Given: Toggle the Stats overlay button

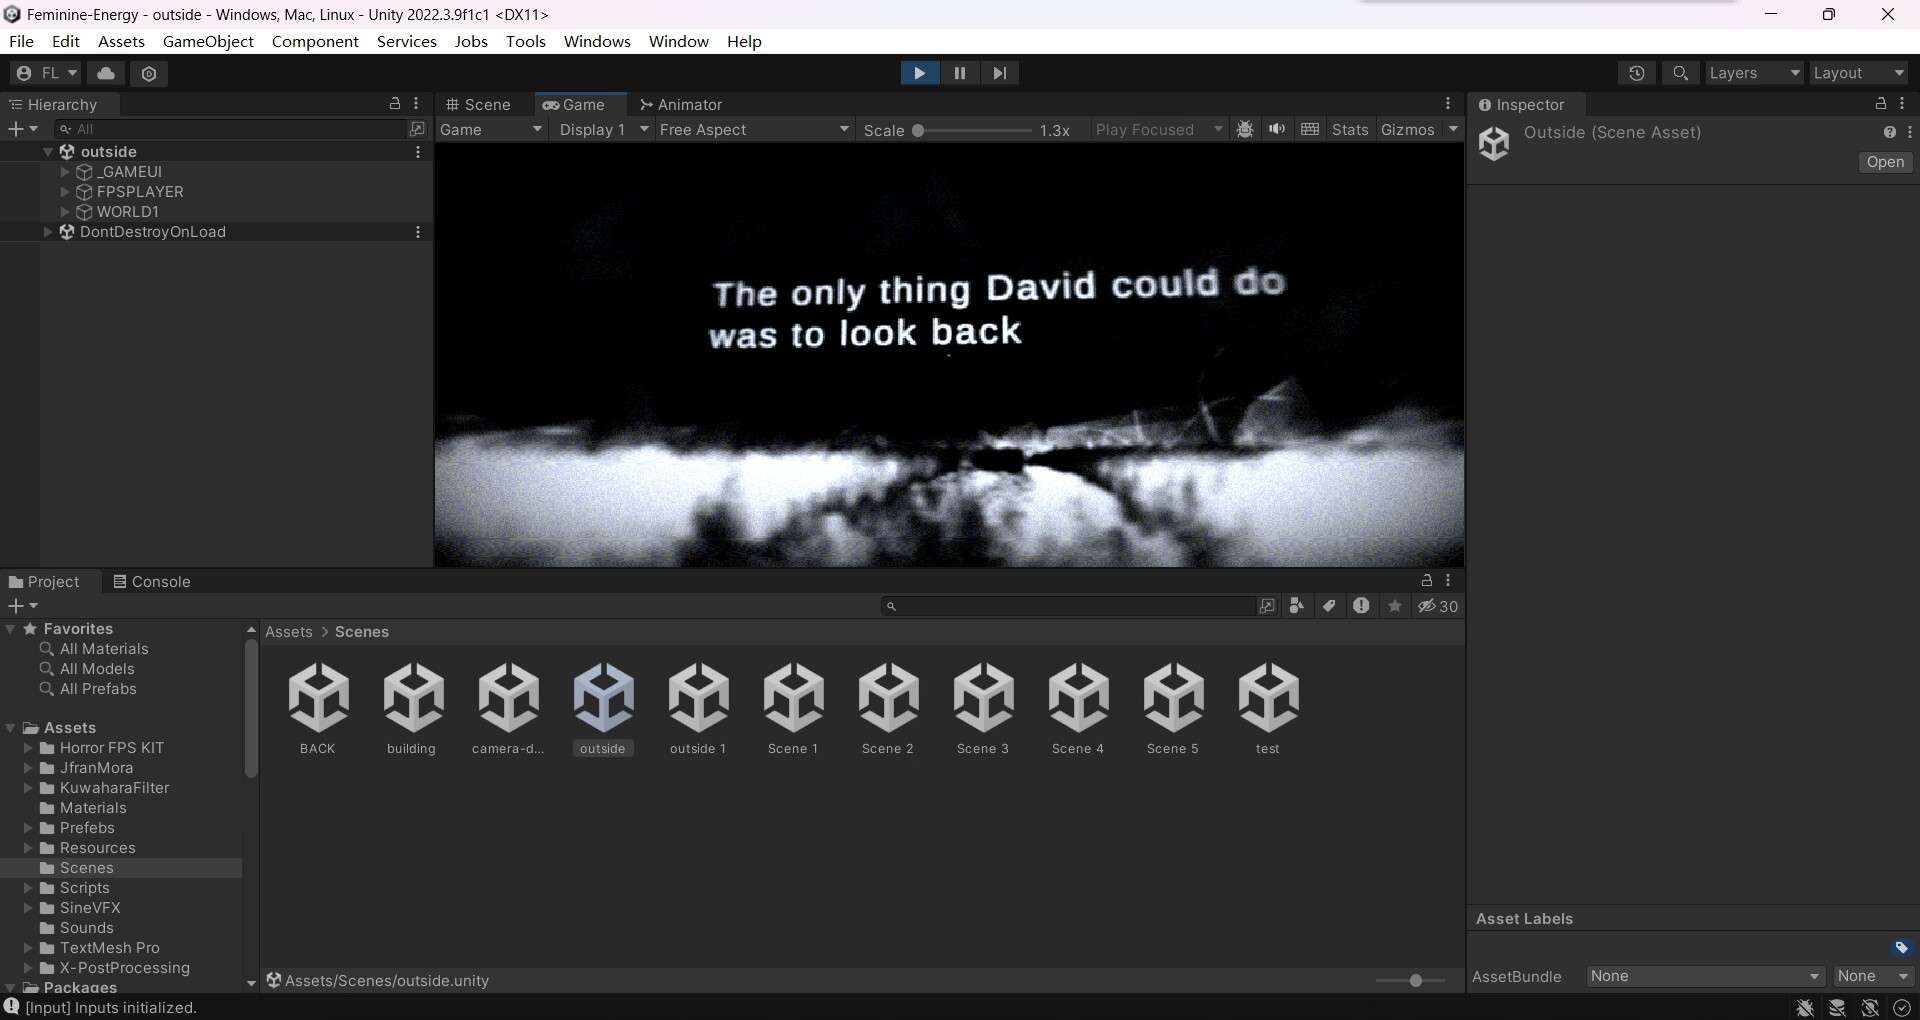Looking at the screenshot, I should click(1349, 130).
